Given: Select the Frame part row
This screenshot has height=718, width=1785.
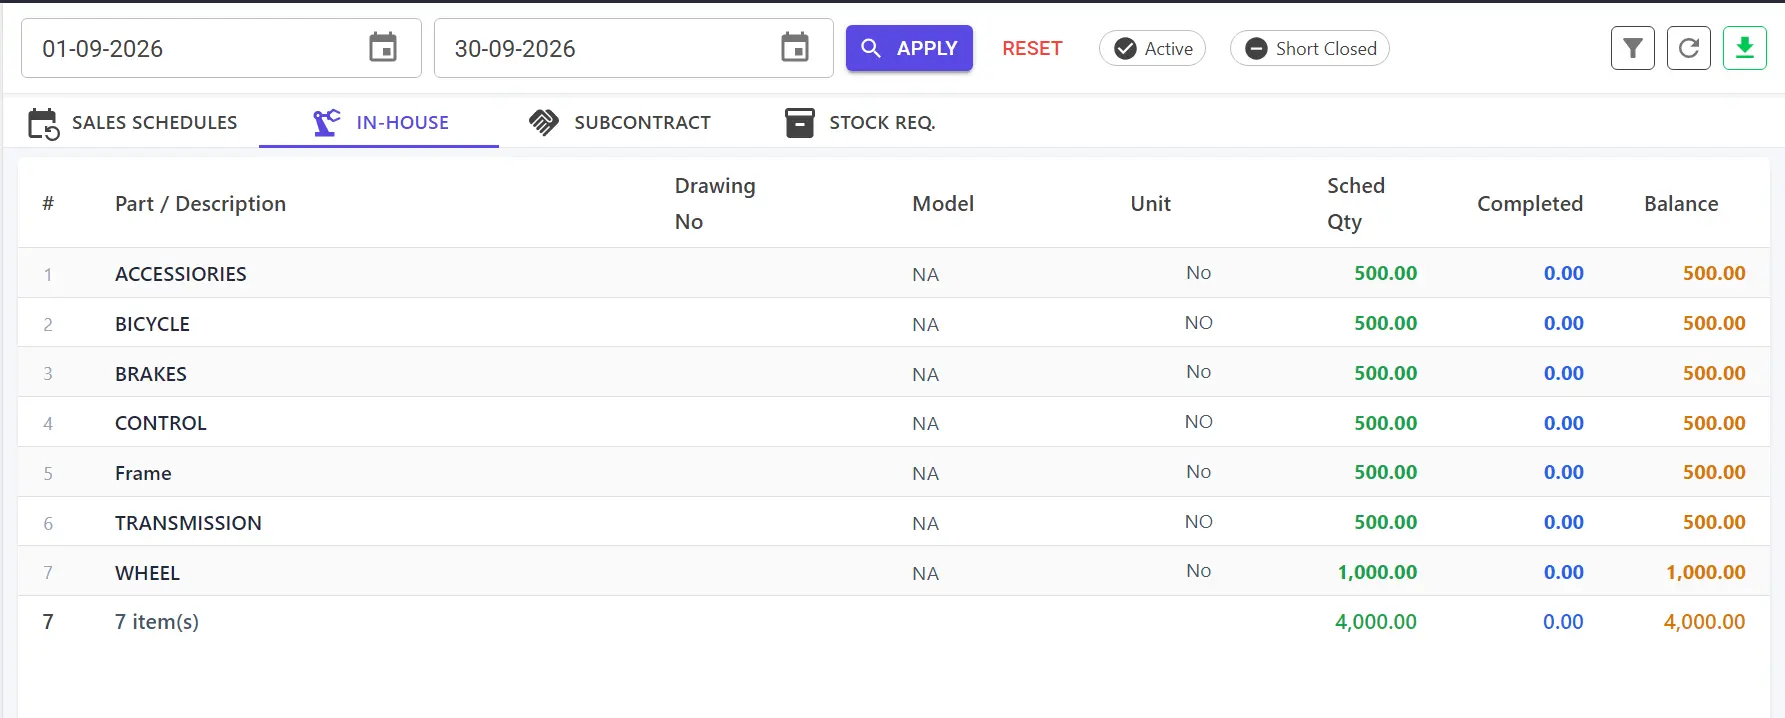Looking at the screenshot, I should [894, 472].
